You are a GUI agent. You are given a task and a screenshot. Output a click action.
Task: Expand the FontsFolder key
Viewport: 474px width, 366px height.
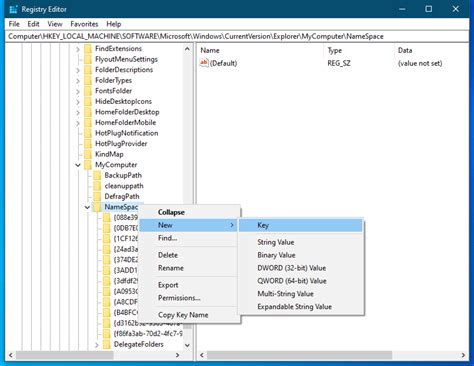pos(78,92)
